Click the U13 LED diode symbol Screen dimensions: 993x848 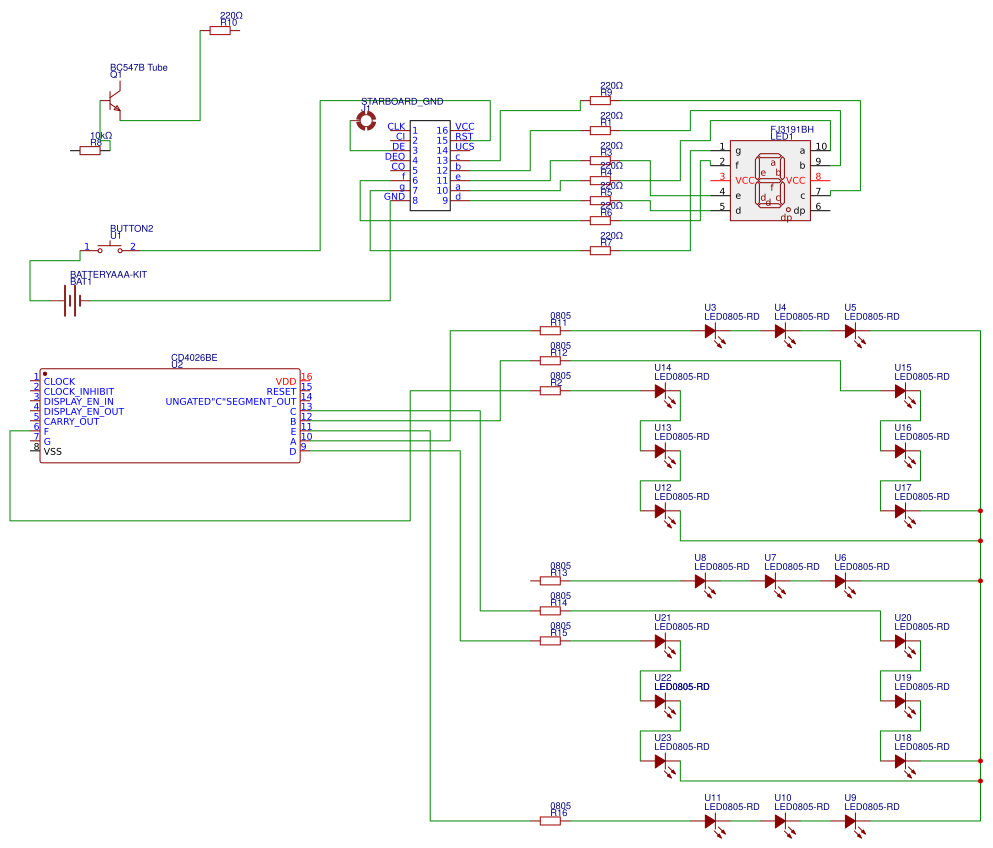tap(662, 453)
